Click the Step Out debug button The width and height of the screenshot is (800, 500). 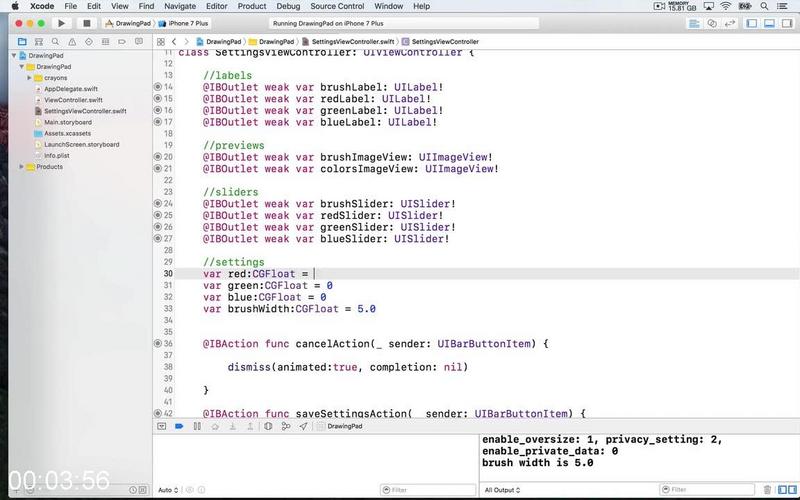[250, 427]
